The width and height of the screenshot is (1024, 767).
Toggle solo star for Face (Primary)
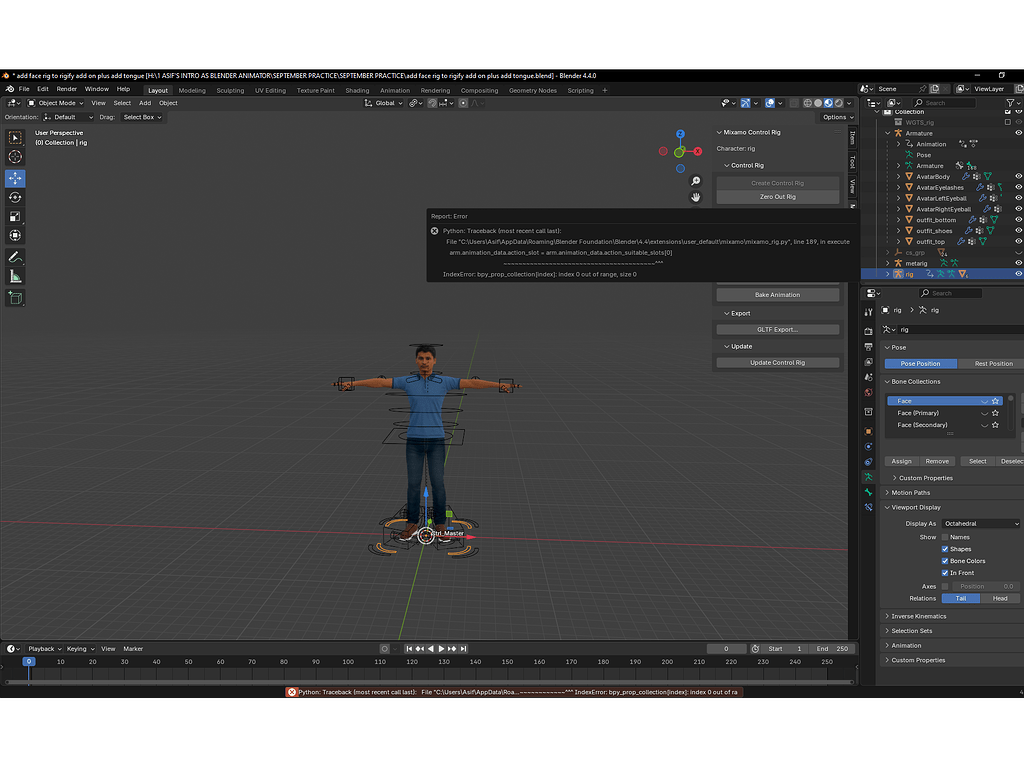click(x=995, y=413)
